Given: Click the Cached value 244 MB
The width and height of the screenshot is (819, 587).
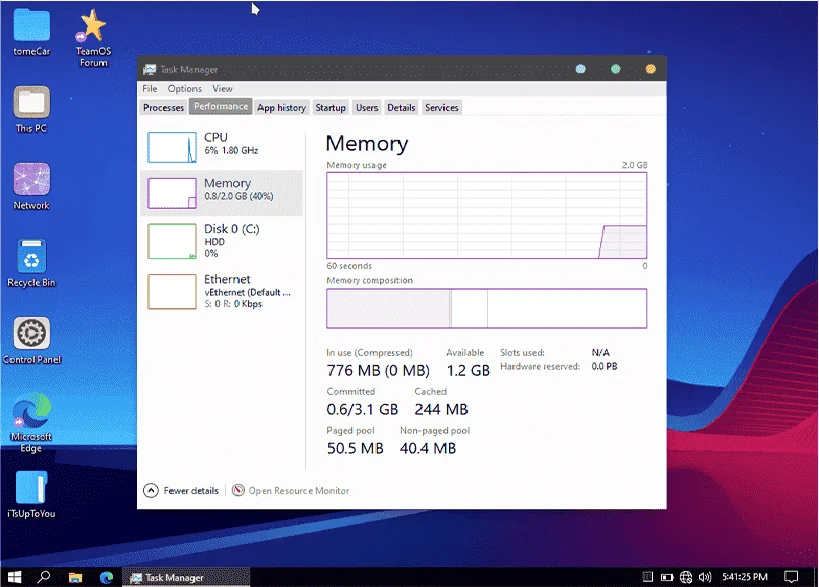Looking at the screenshot, I should click(441, 409).
